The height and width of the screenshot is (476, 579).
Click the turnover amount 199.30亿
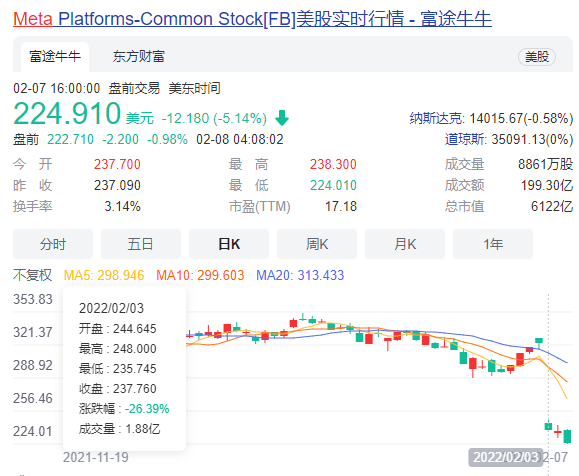[x=547, y=185]
